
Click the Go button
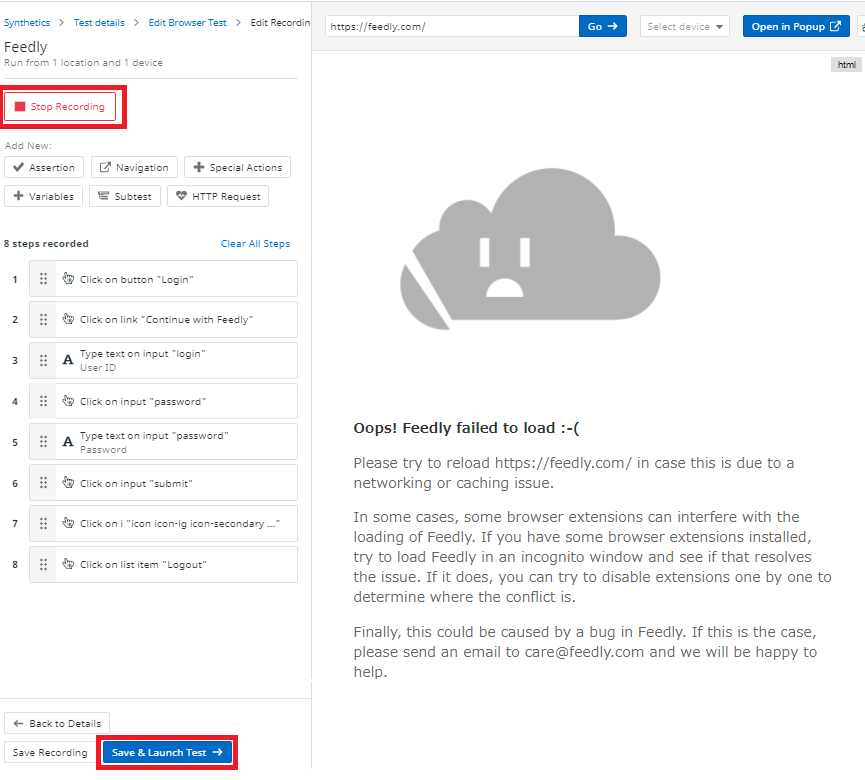[x=602, y=26]
